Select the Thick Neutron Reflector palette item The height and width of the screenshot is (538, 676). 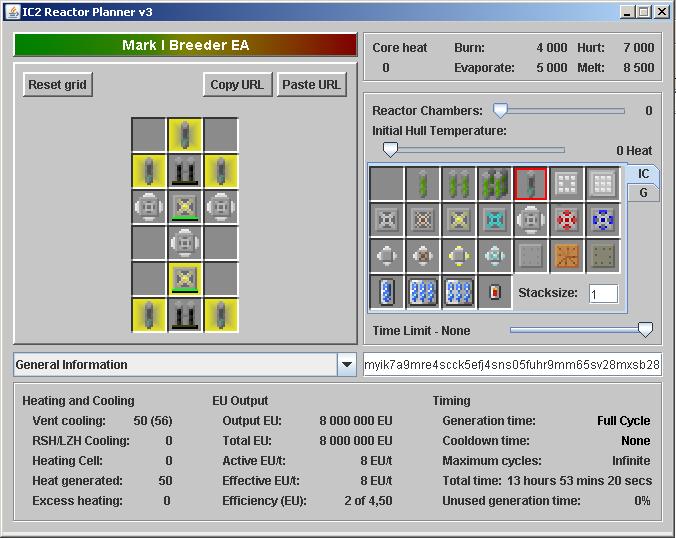pyautogui.click(x=603, y=184)
